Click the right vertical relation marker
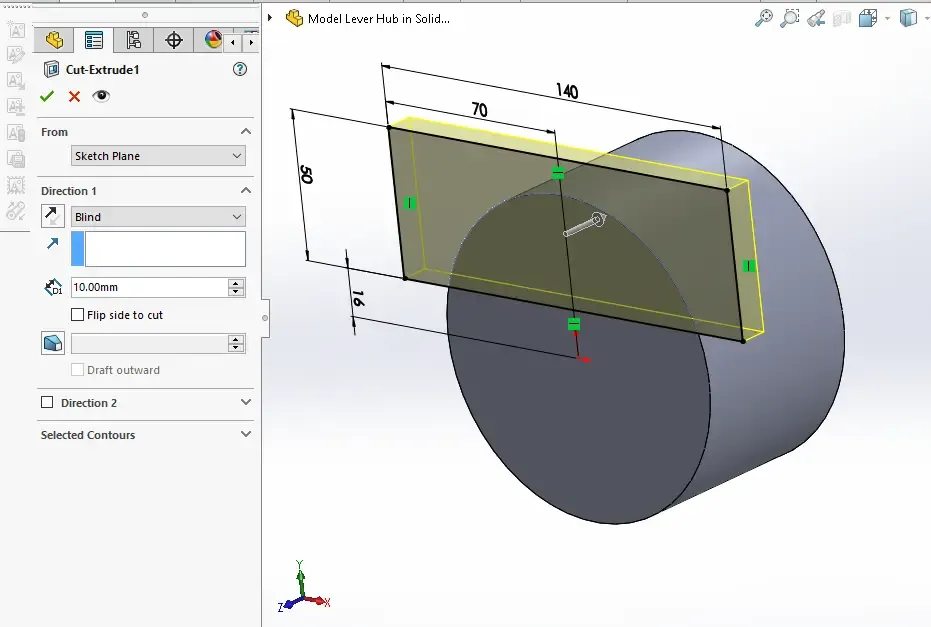Image resolution: width=931 pixels, height=627 pixels. tap(749, 266)
